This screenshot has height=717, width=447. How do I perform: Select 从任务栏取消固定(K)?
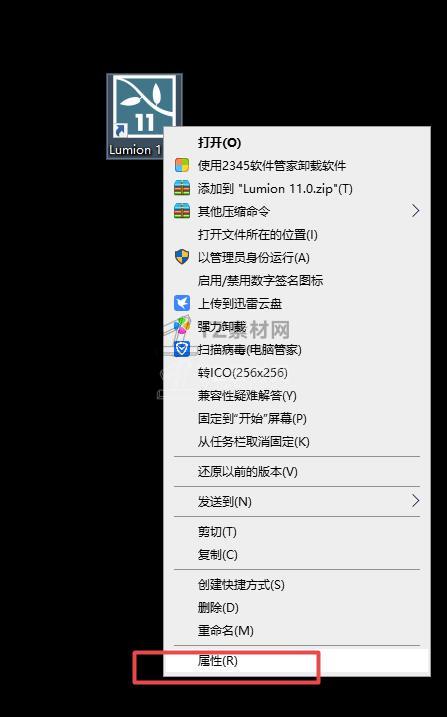[297, 442]
